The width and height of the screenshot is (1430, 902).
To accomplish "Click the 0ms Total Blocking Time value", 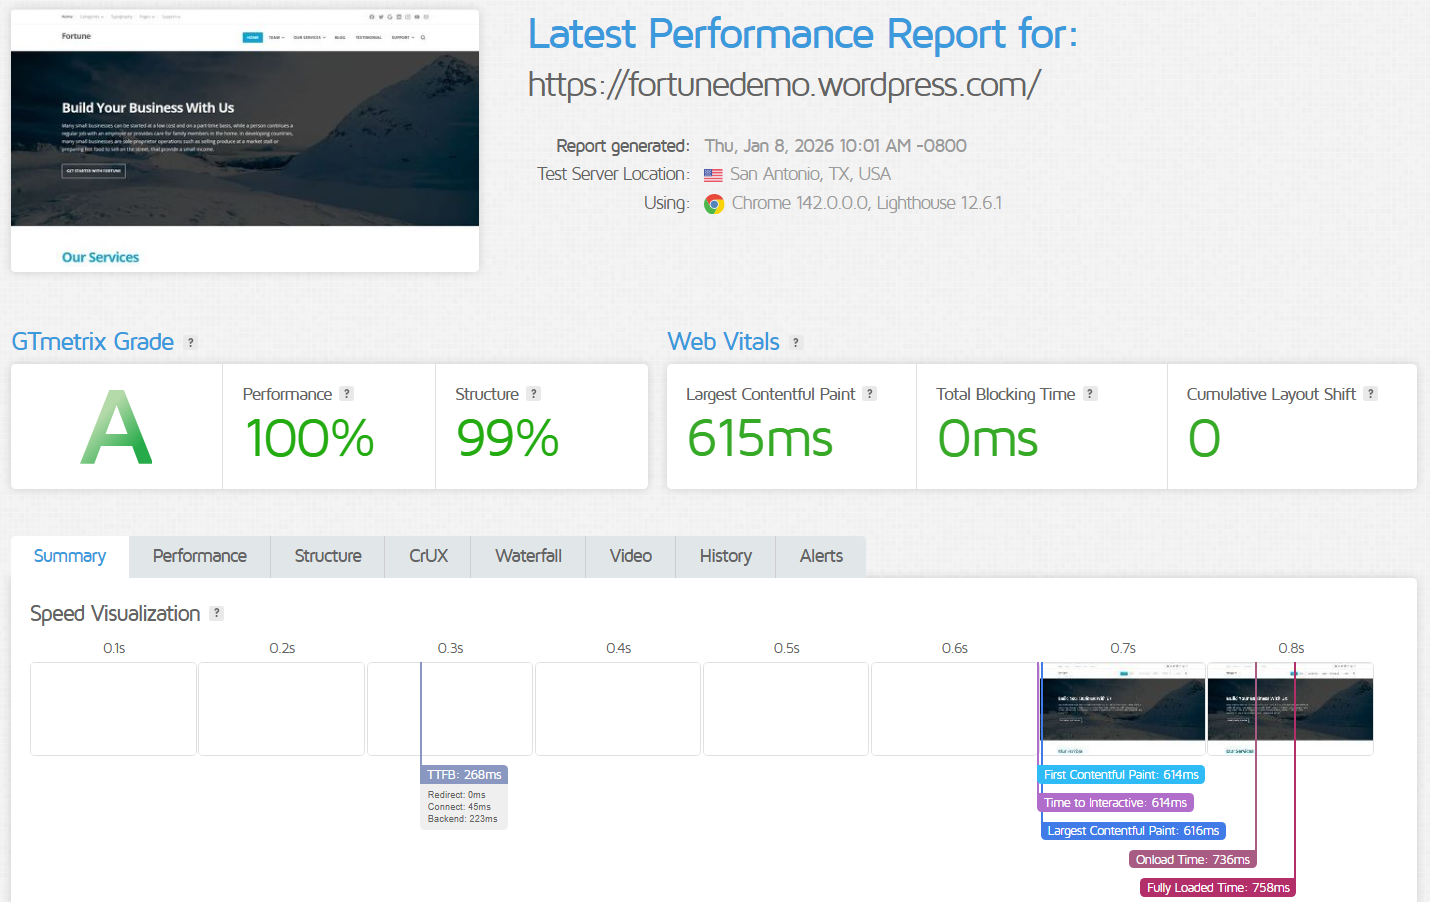I will pyautogui.click(x=988, y=439).
